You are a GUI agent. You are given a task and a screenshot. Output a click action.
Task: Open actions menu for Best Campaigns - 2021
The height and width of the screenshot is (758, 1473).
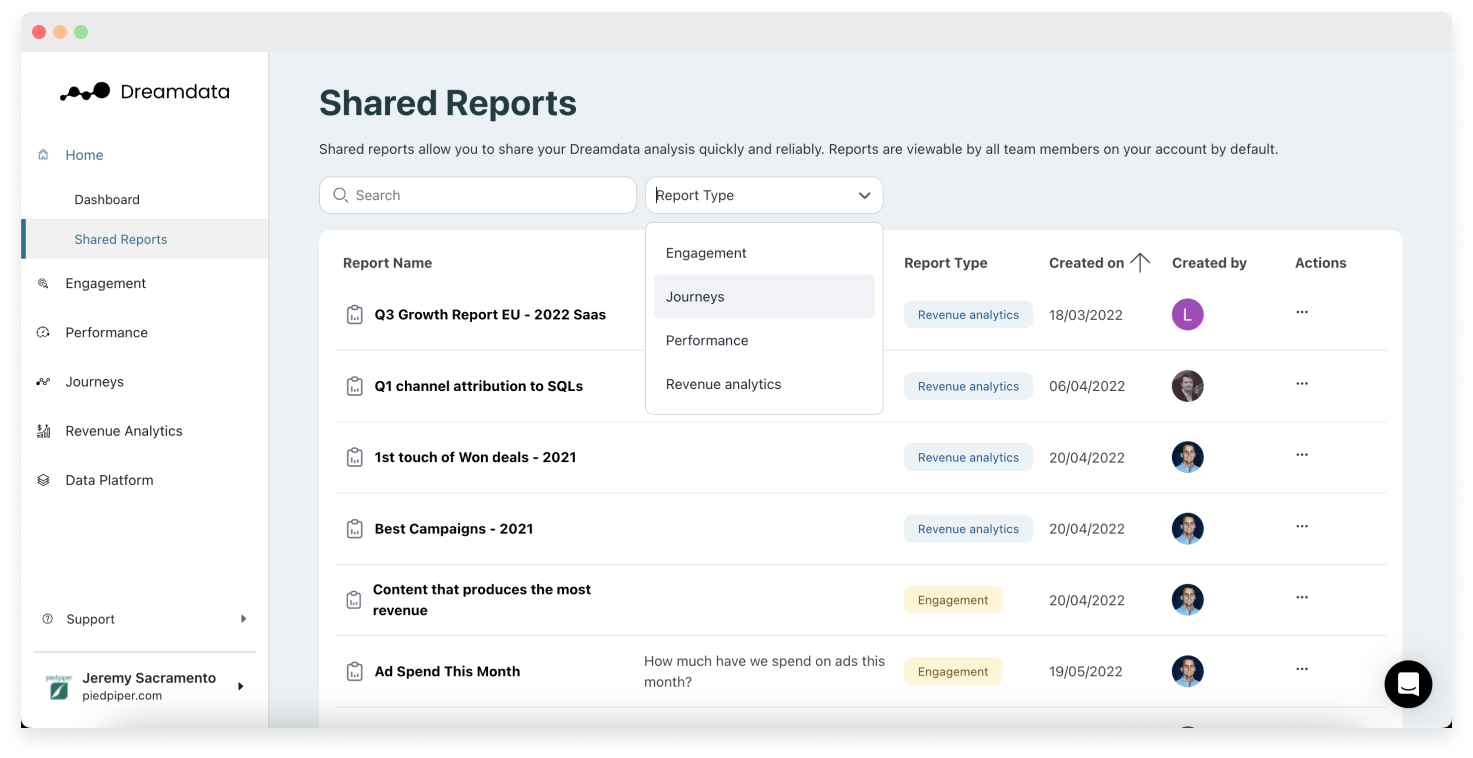coord(1302,526)
